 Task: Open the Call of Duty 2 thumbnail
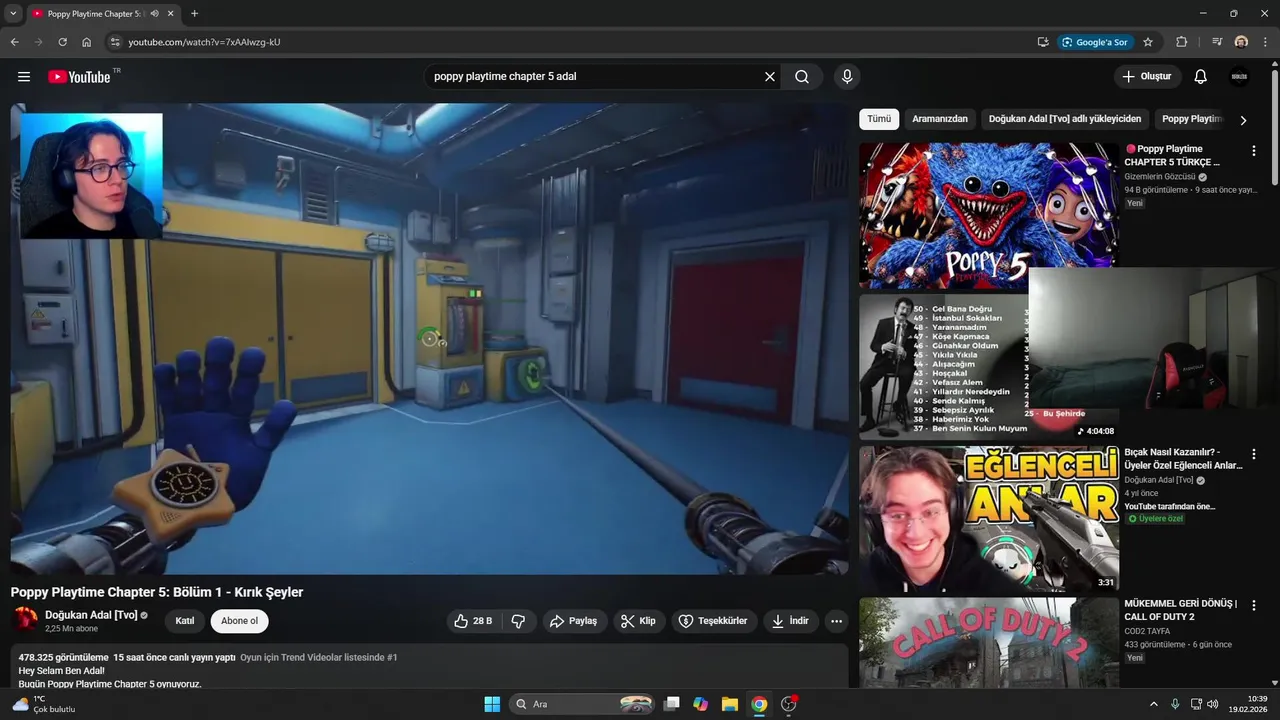click(988, 643)
